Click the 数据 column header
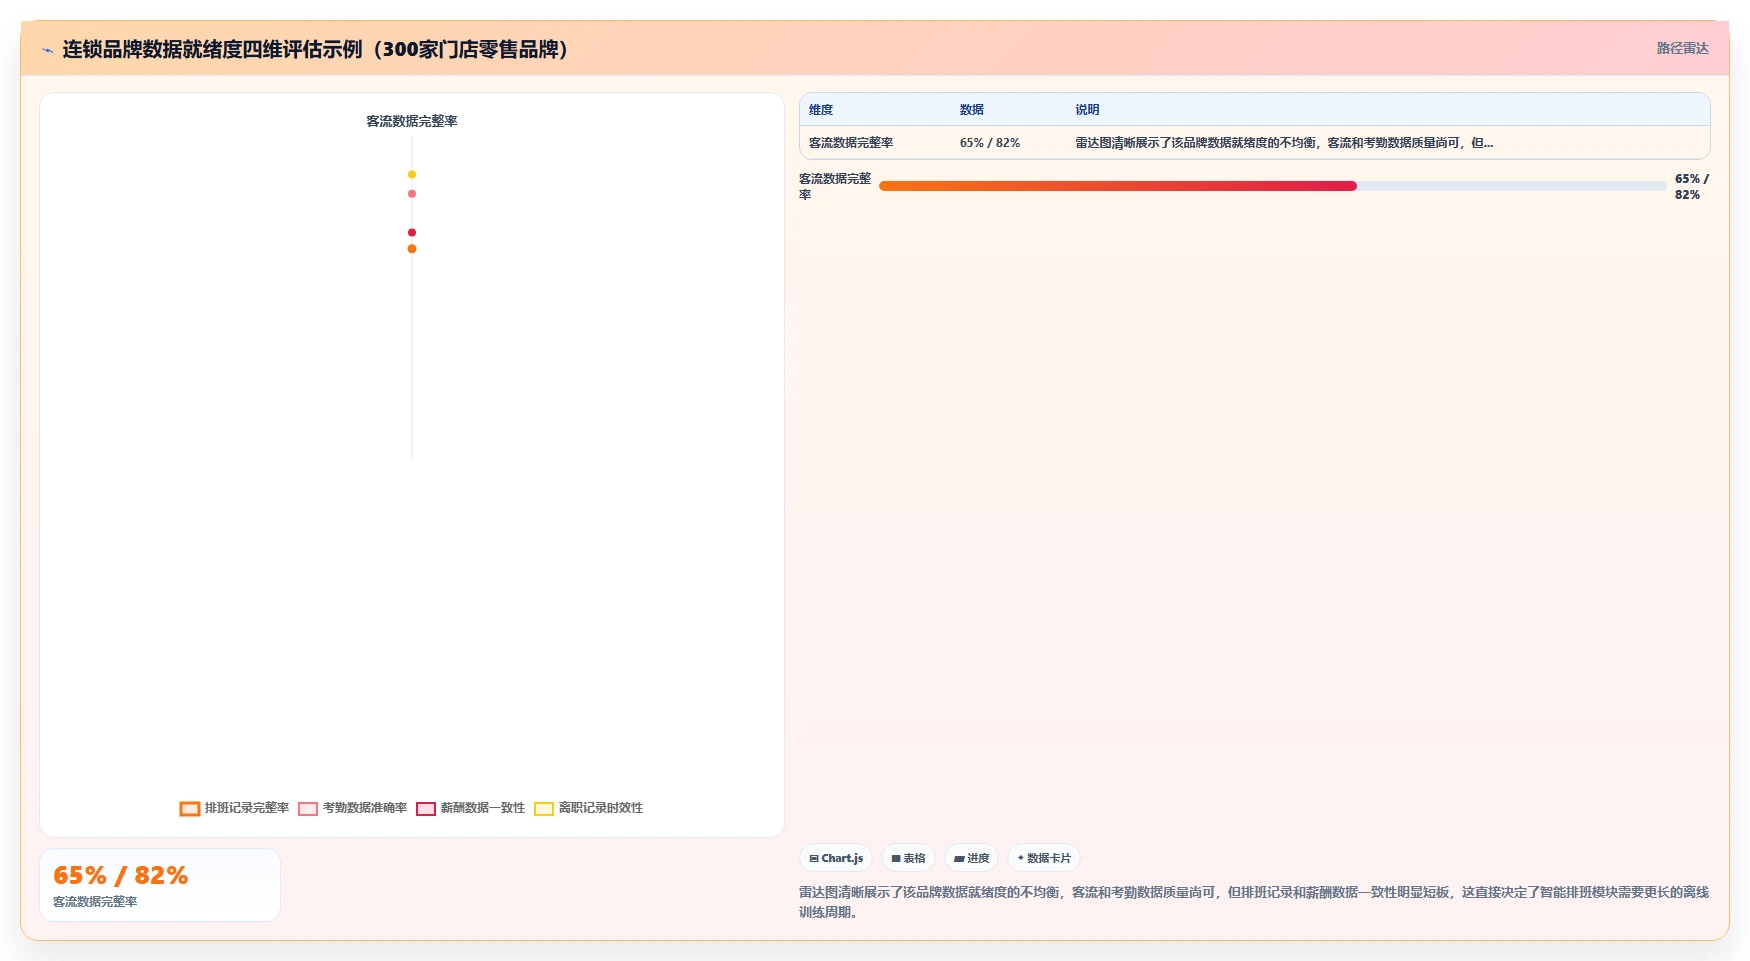This screenshot has height=961, width=1750. [x=972, y=110]
